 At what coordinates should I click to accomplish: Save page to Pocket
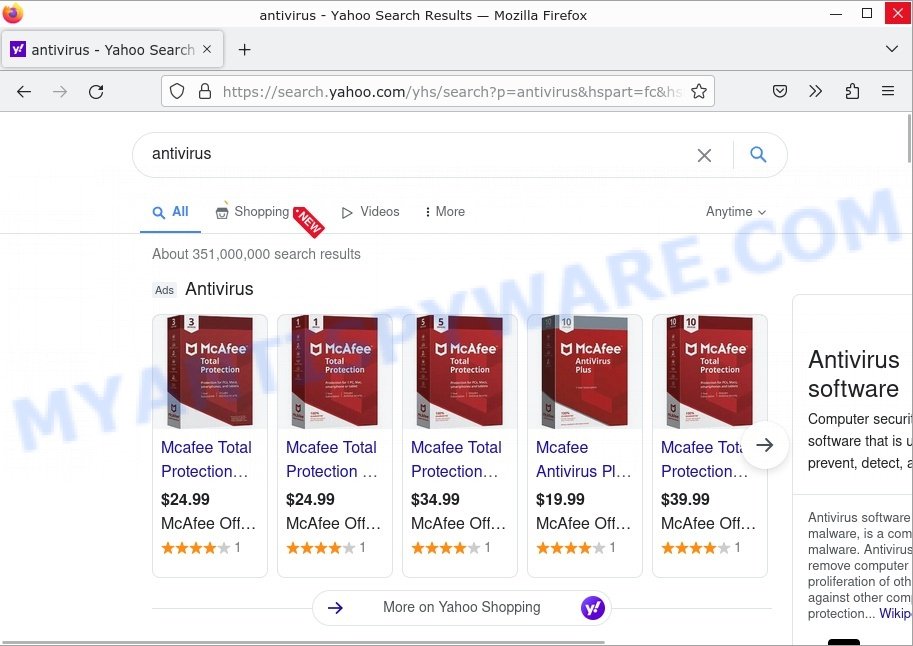(x=780, y=91)
